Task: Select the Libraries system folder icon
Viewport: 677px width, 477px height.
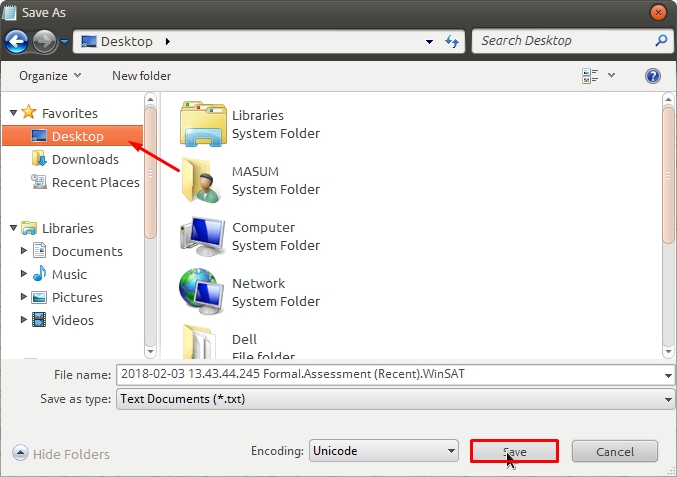Action: click(203, 124)
